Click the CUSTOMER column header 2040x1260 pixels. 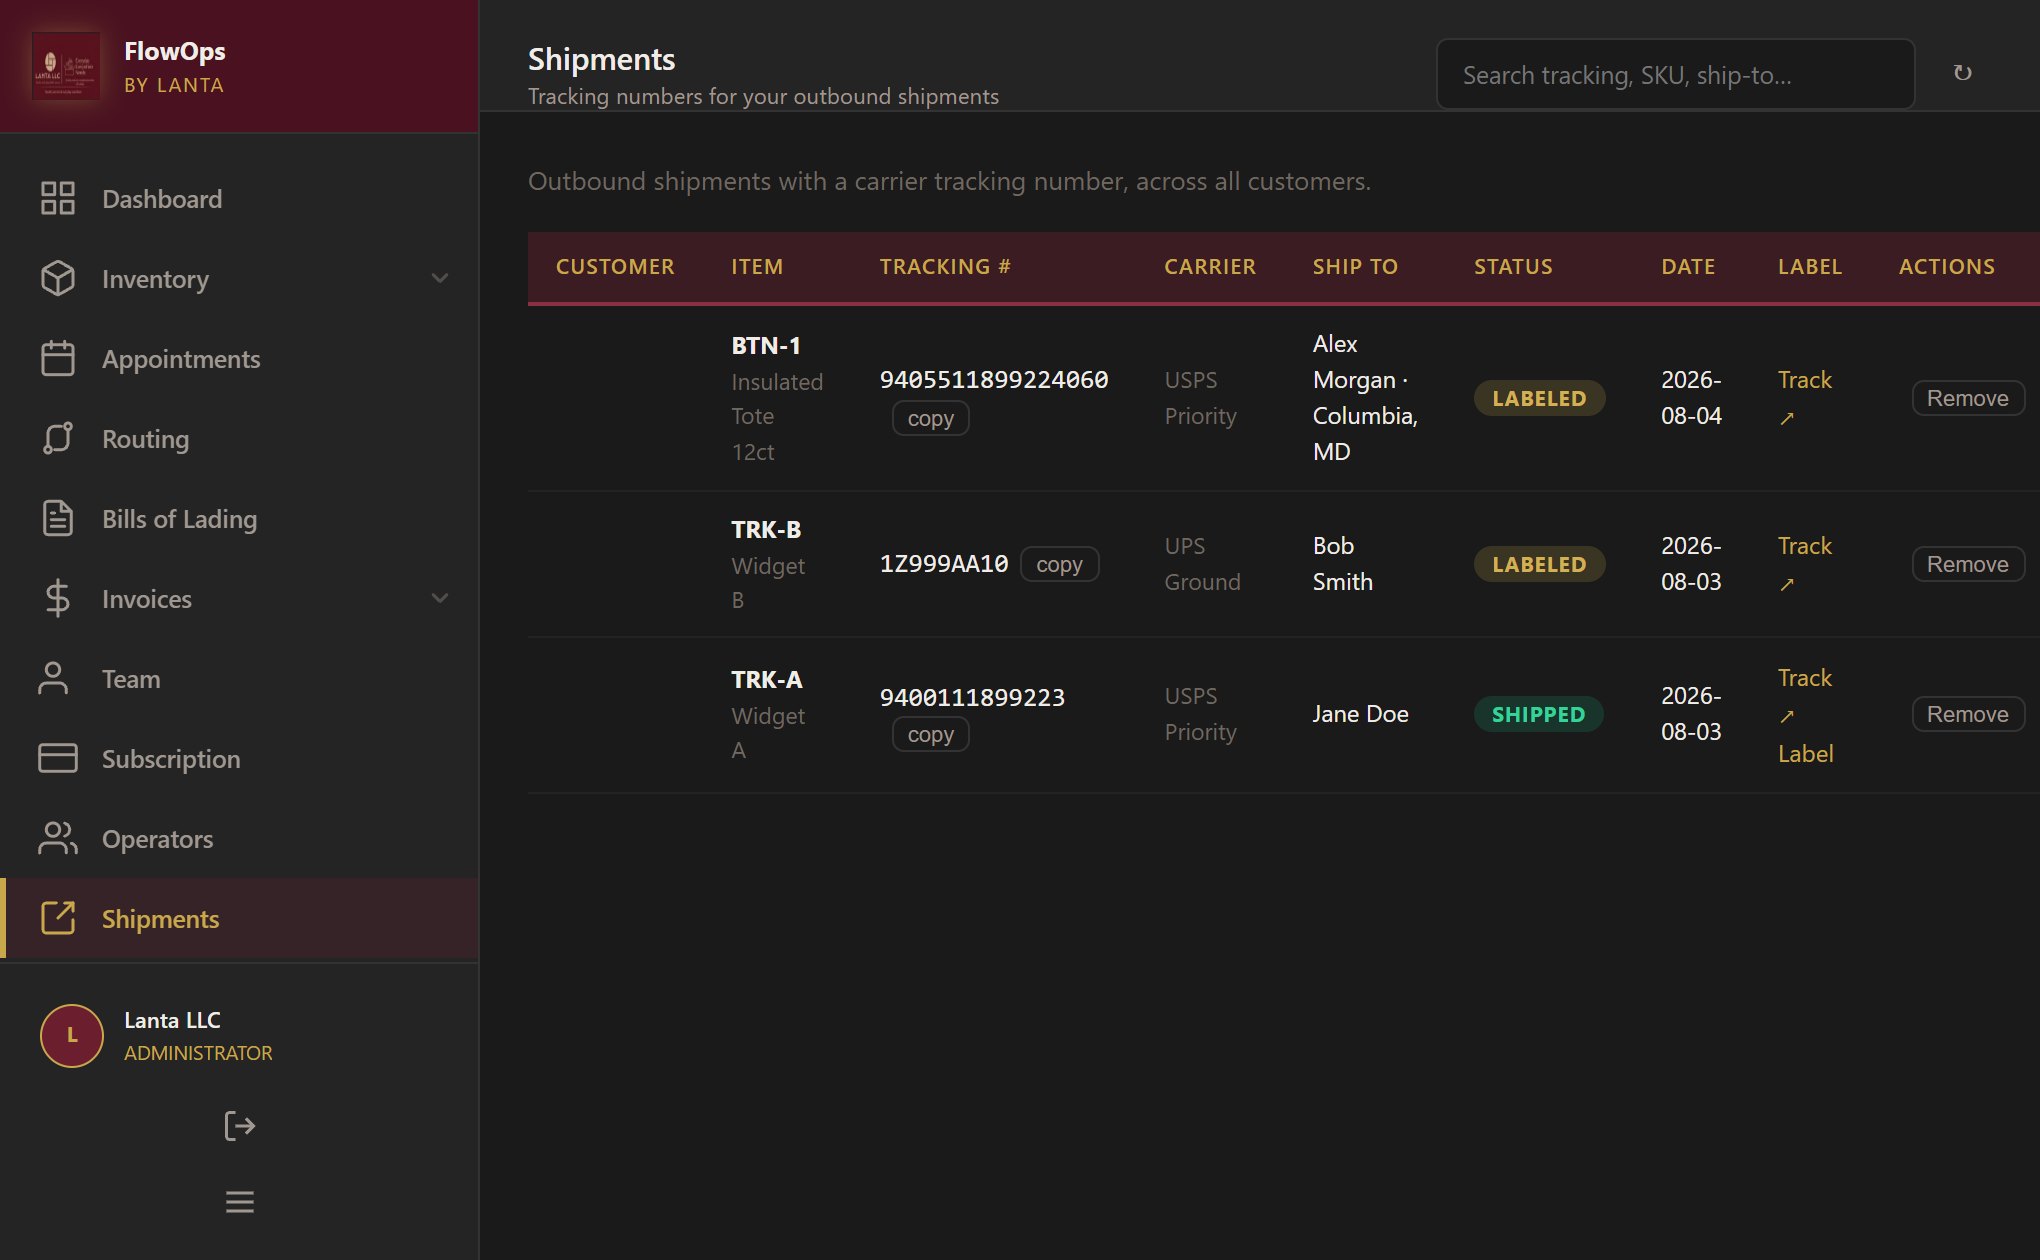coord(615,267)
